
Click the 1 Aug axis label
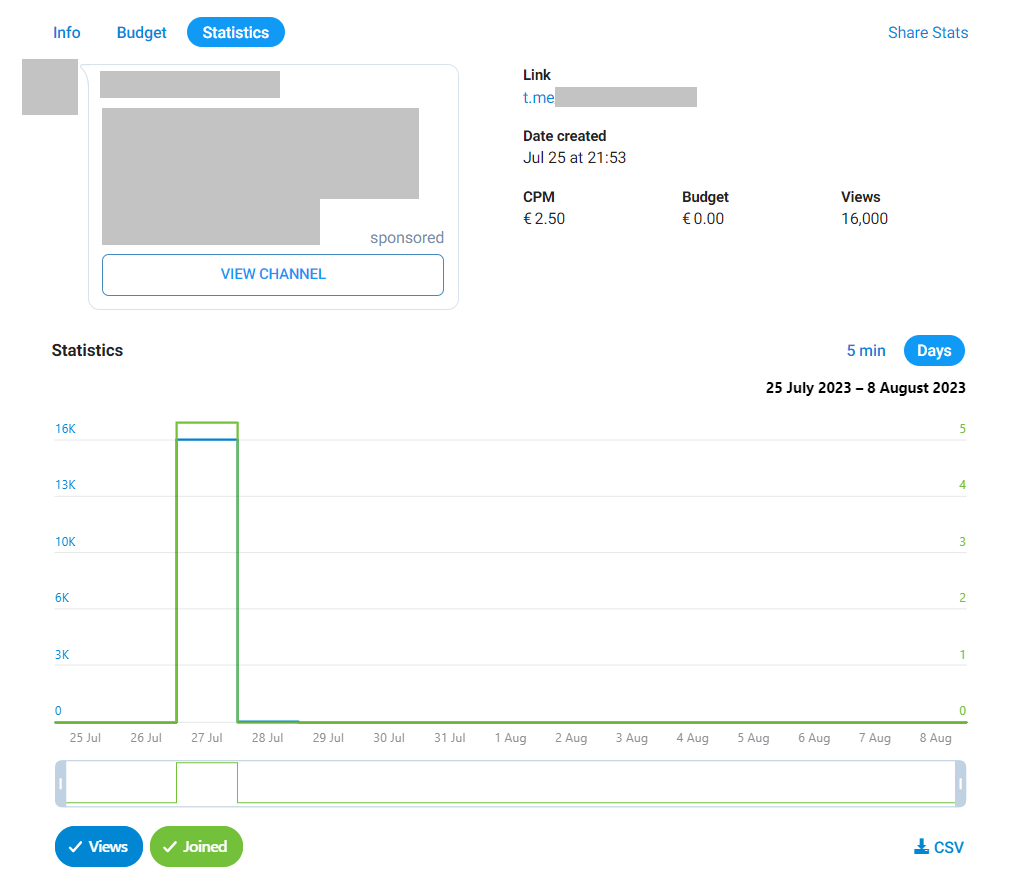tap(510, 738)
